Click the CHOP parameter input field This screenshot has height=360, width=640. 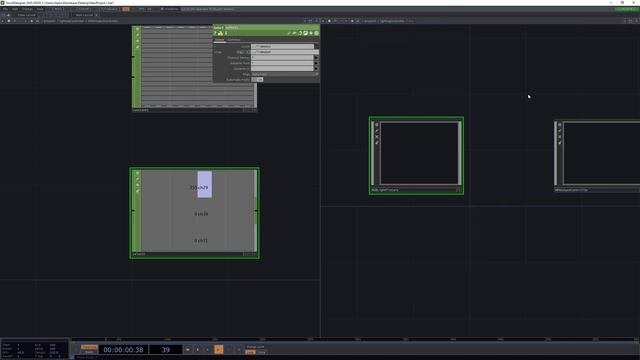coord(282,47)
